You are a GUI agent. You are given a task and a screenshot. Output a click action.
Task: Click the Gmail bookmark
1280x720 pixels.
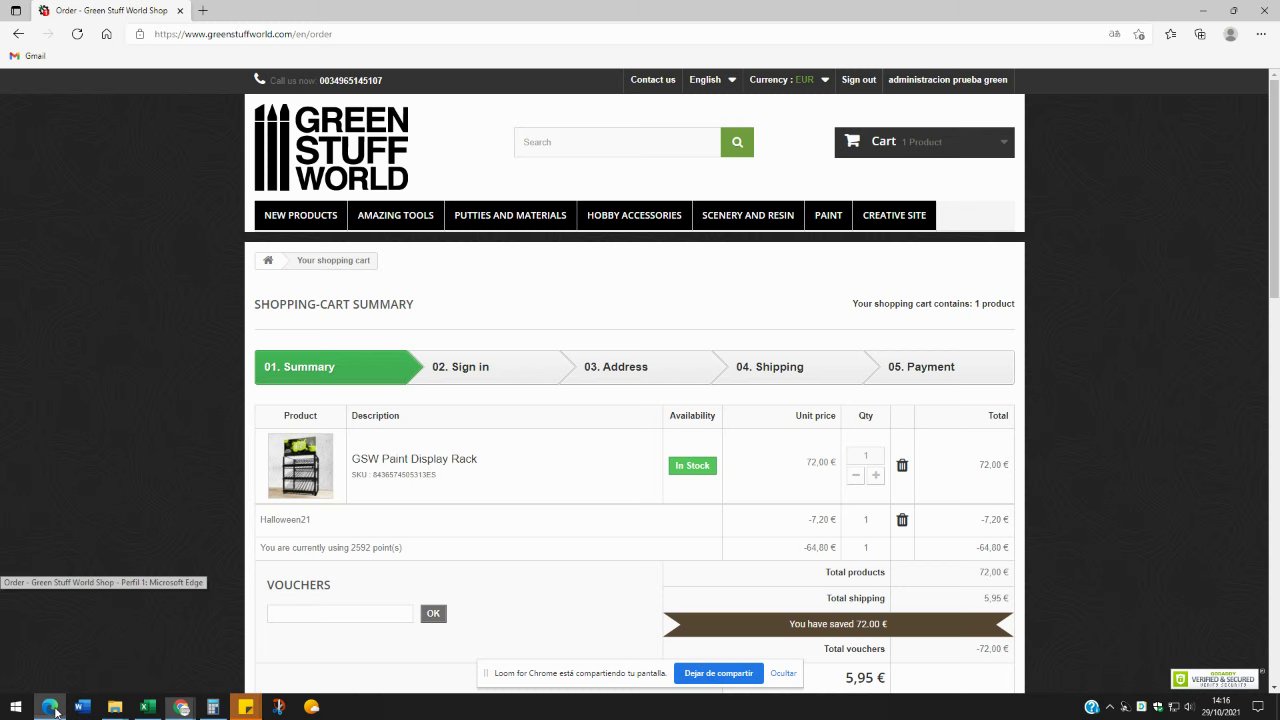point(28,56)
